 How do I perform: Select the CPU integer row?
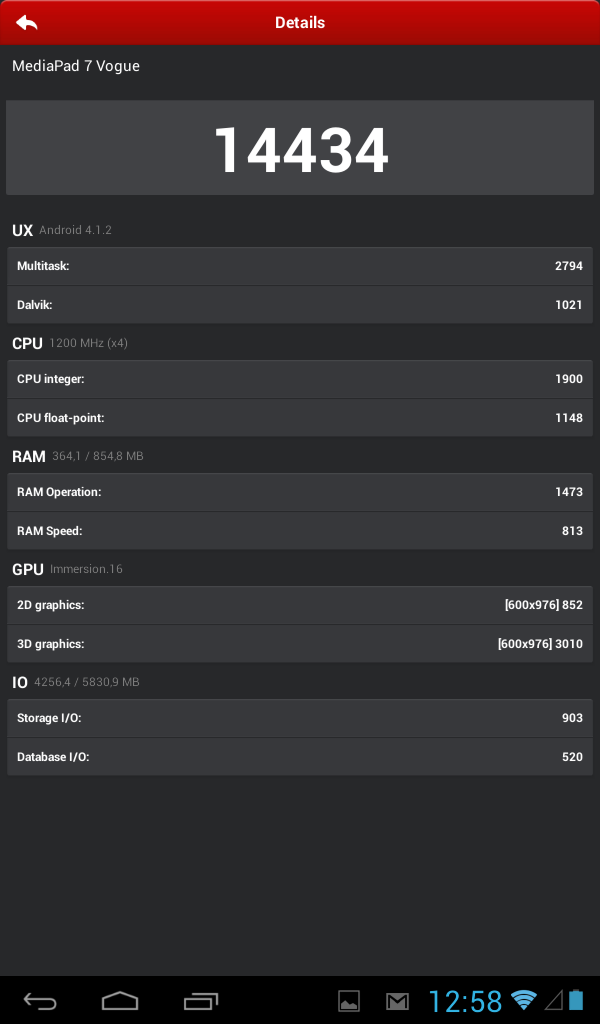(x=300, y=379)
